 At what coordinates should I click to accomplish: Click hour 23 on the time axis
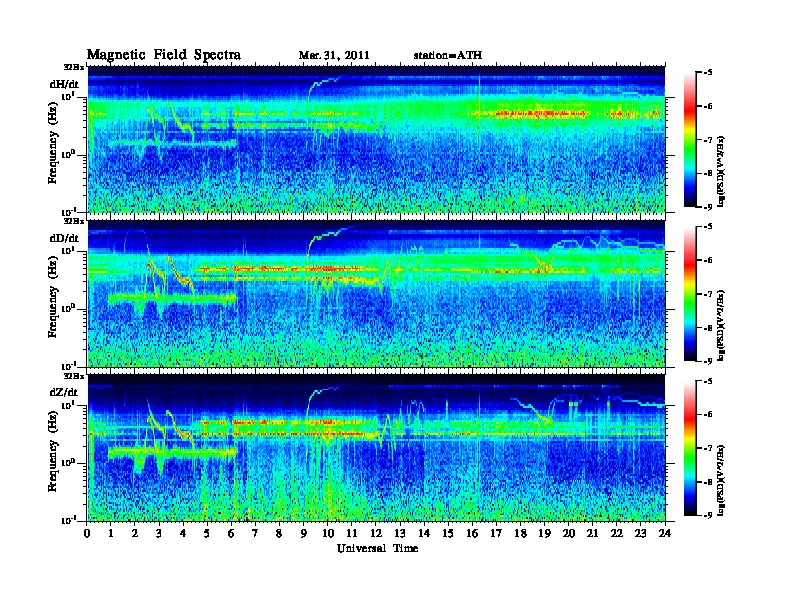pyautogui.click(x=641, y=533)
